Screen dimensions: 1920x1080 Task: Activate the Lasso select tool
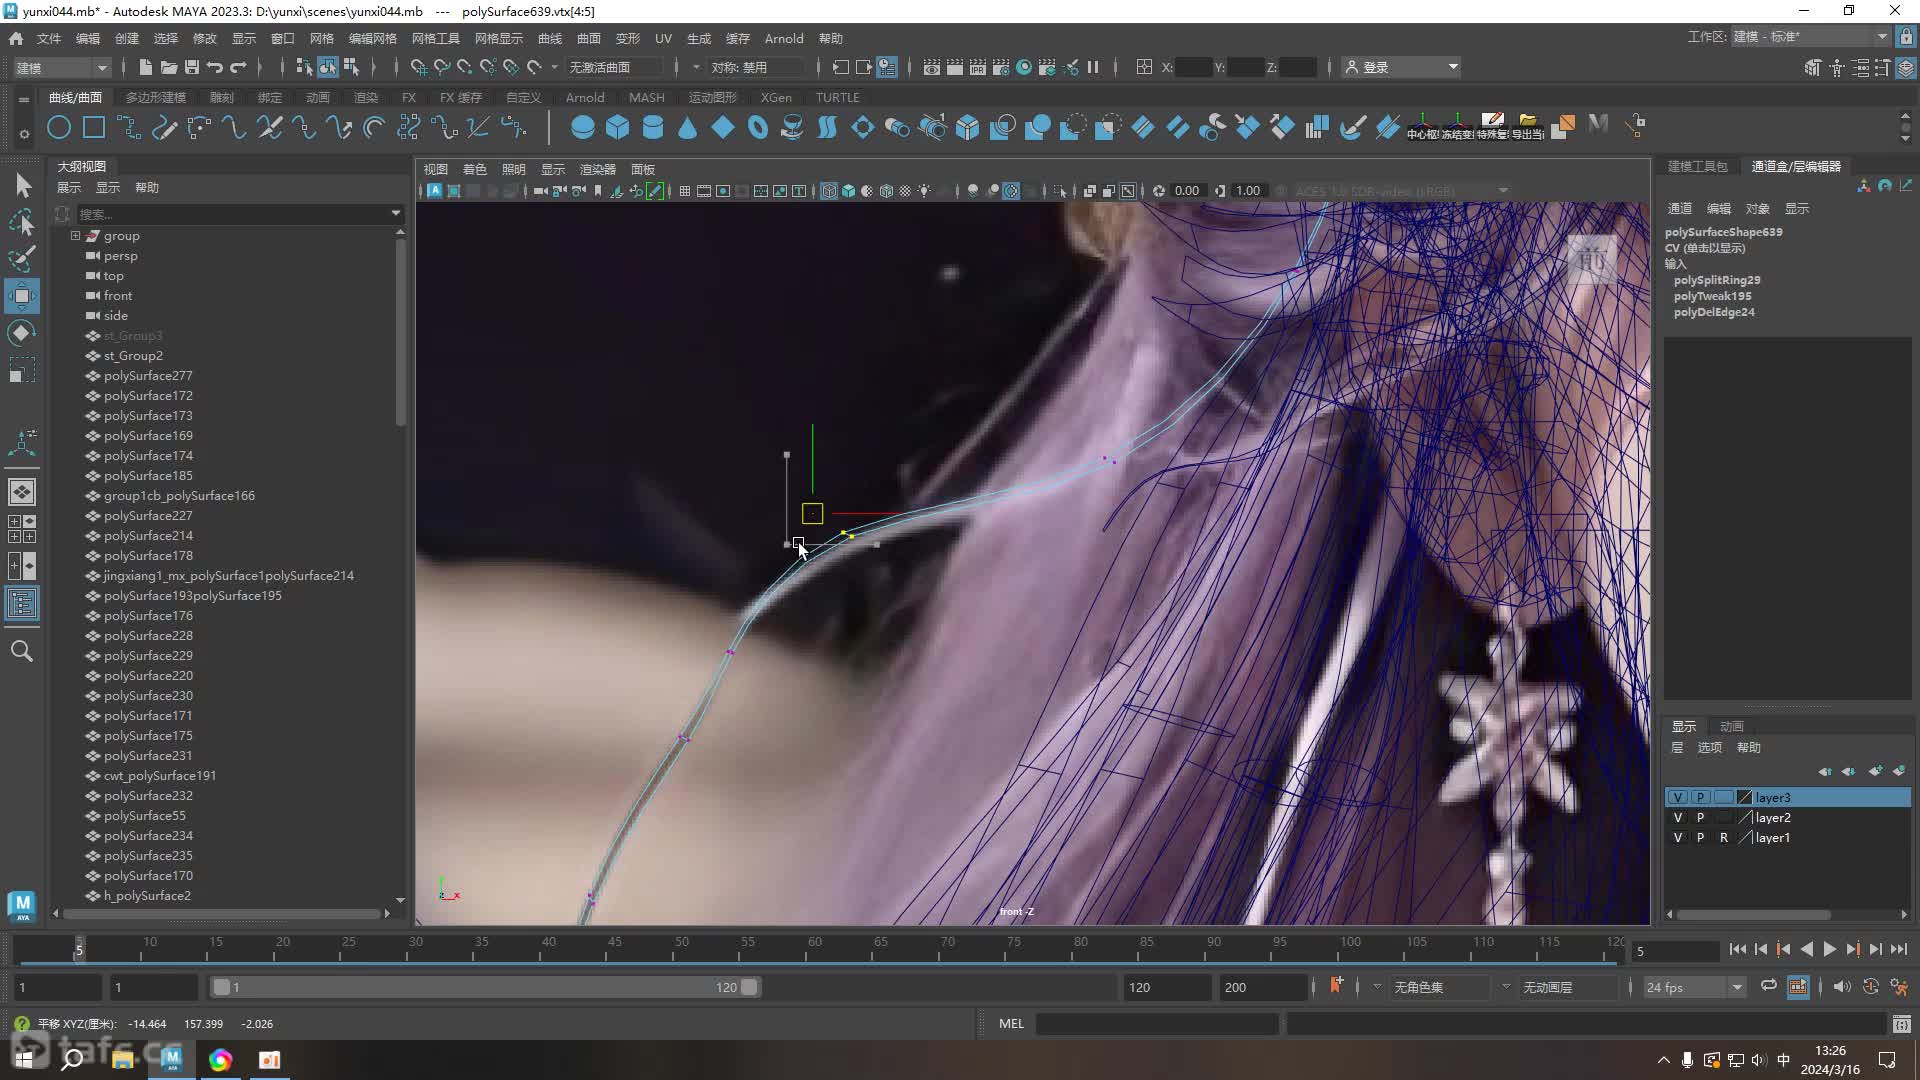click(x=22, y=222)
